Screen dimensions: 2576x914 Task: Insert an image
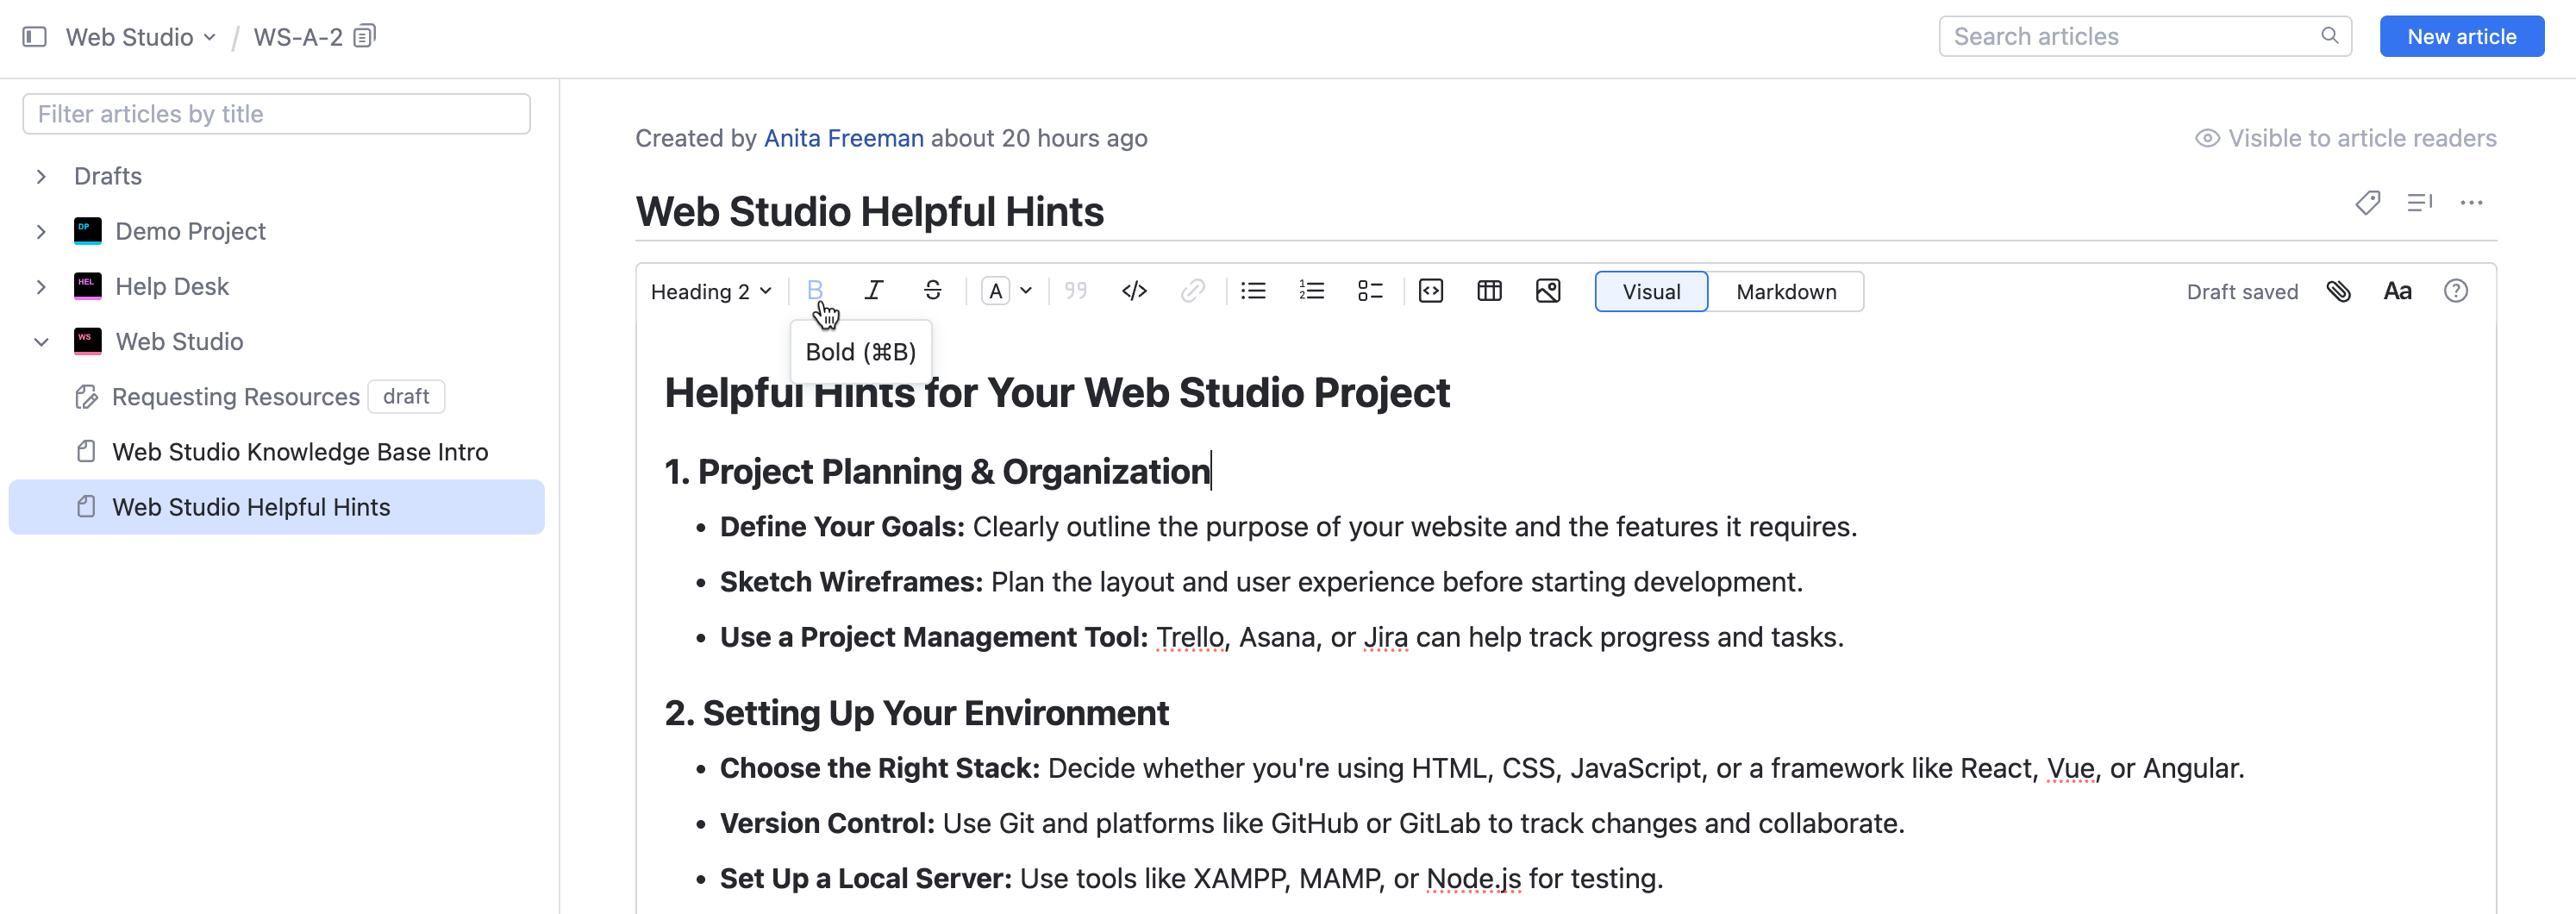click(x=1548, y=291)
